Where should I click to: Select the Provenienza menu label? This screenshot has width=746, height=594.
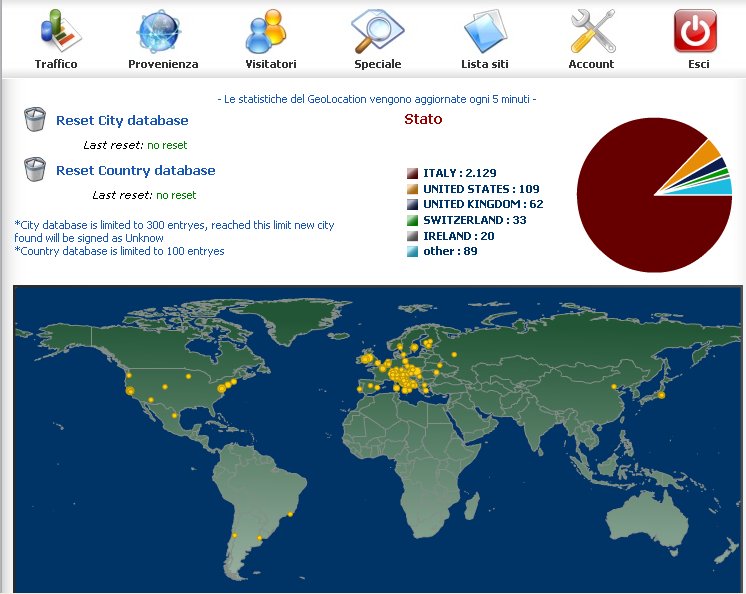(x=163, y=64)
